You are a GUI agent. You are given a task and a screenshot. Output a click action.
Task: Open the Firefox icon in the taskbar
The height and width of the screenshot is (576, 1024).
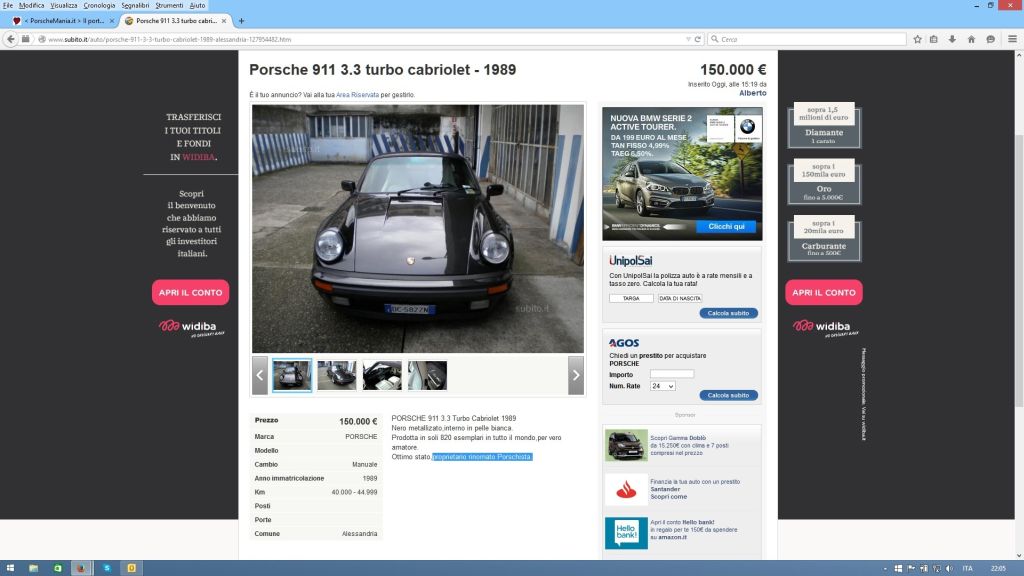(x=81, y=568)
